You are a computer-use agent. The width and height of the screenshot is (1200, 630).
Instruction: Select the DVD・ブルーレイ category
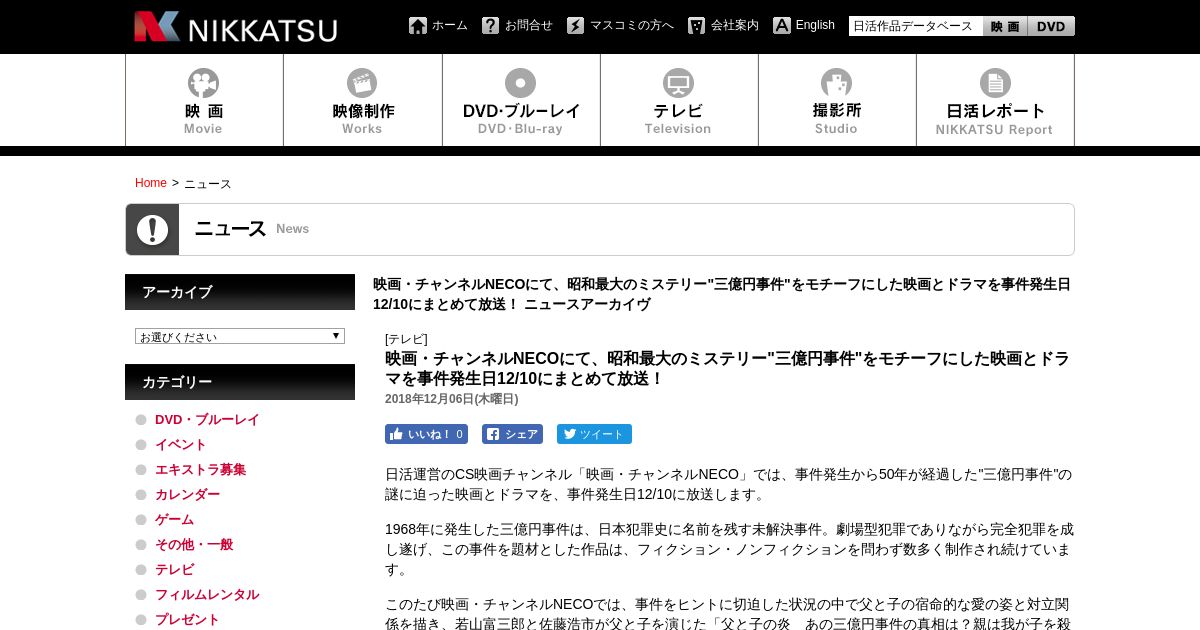(207, 420)
